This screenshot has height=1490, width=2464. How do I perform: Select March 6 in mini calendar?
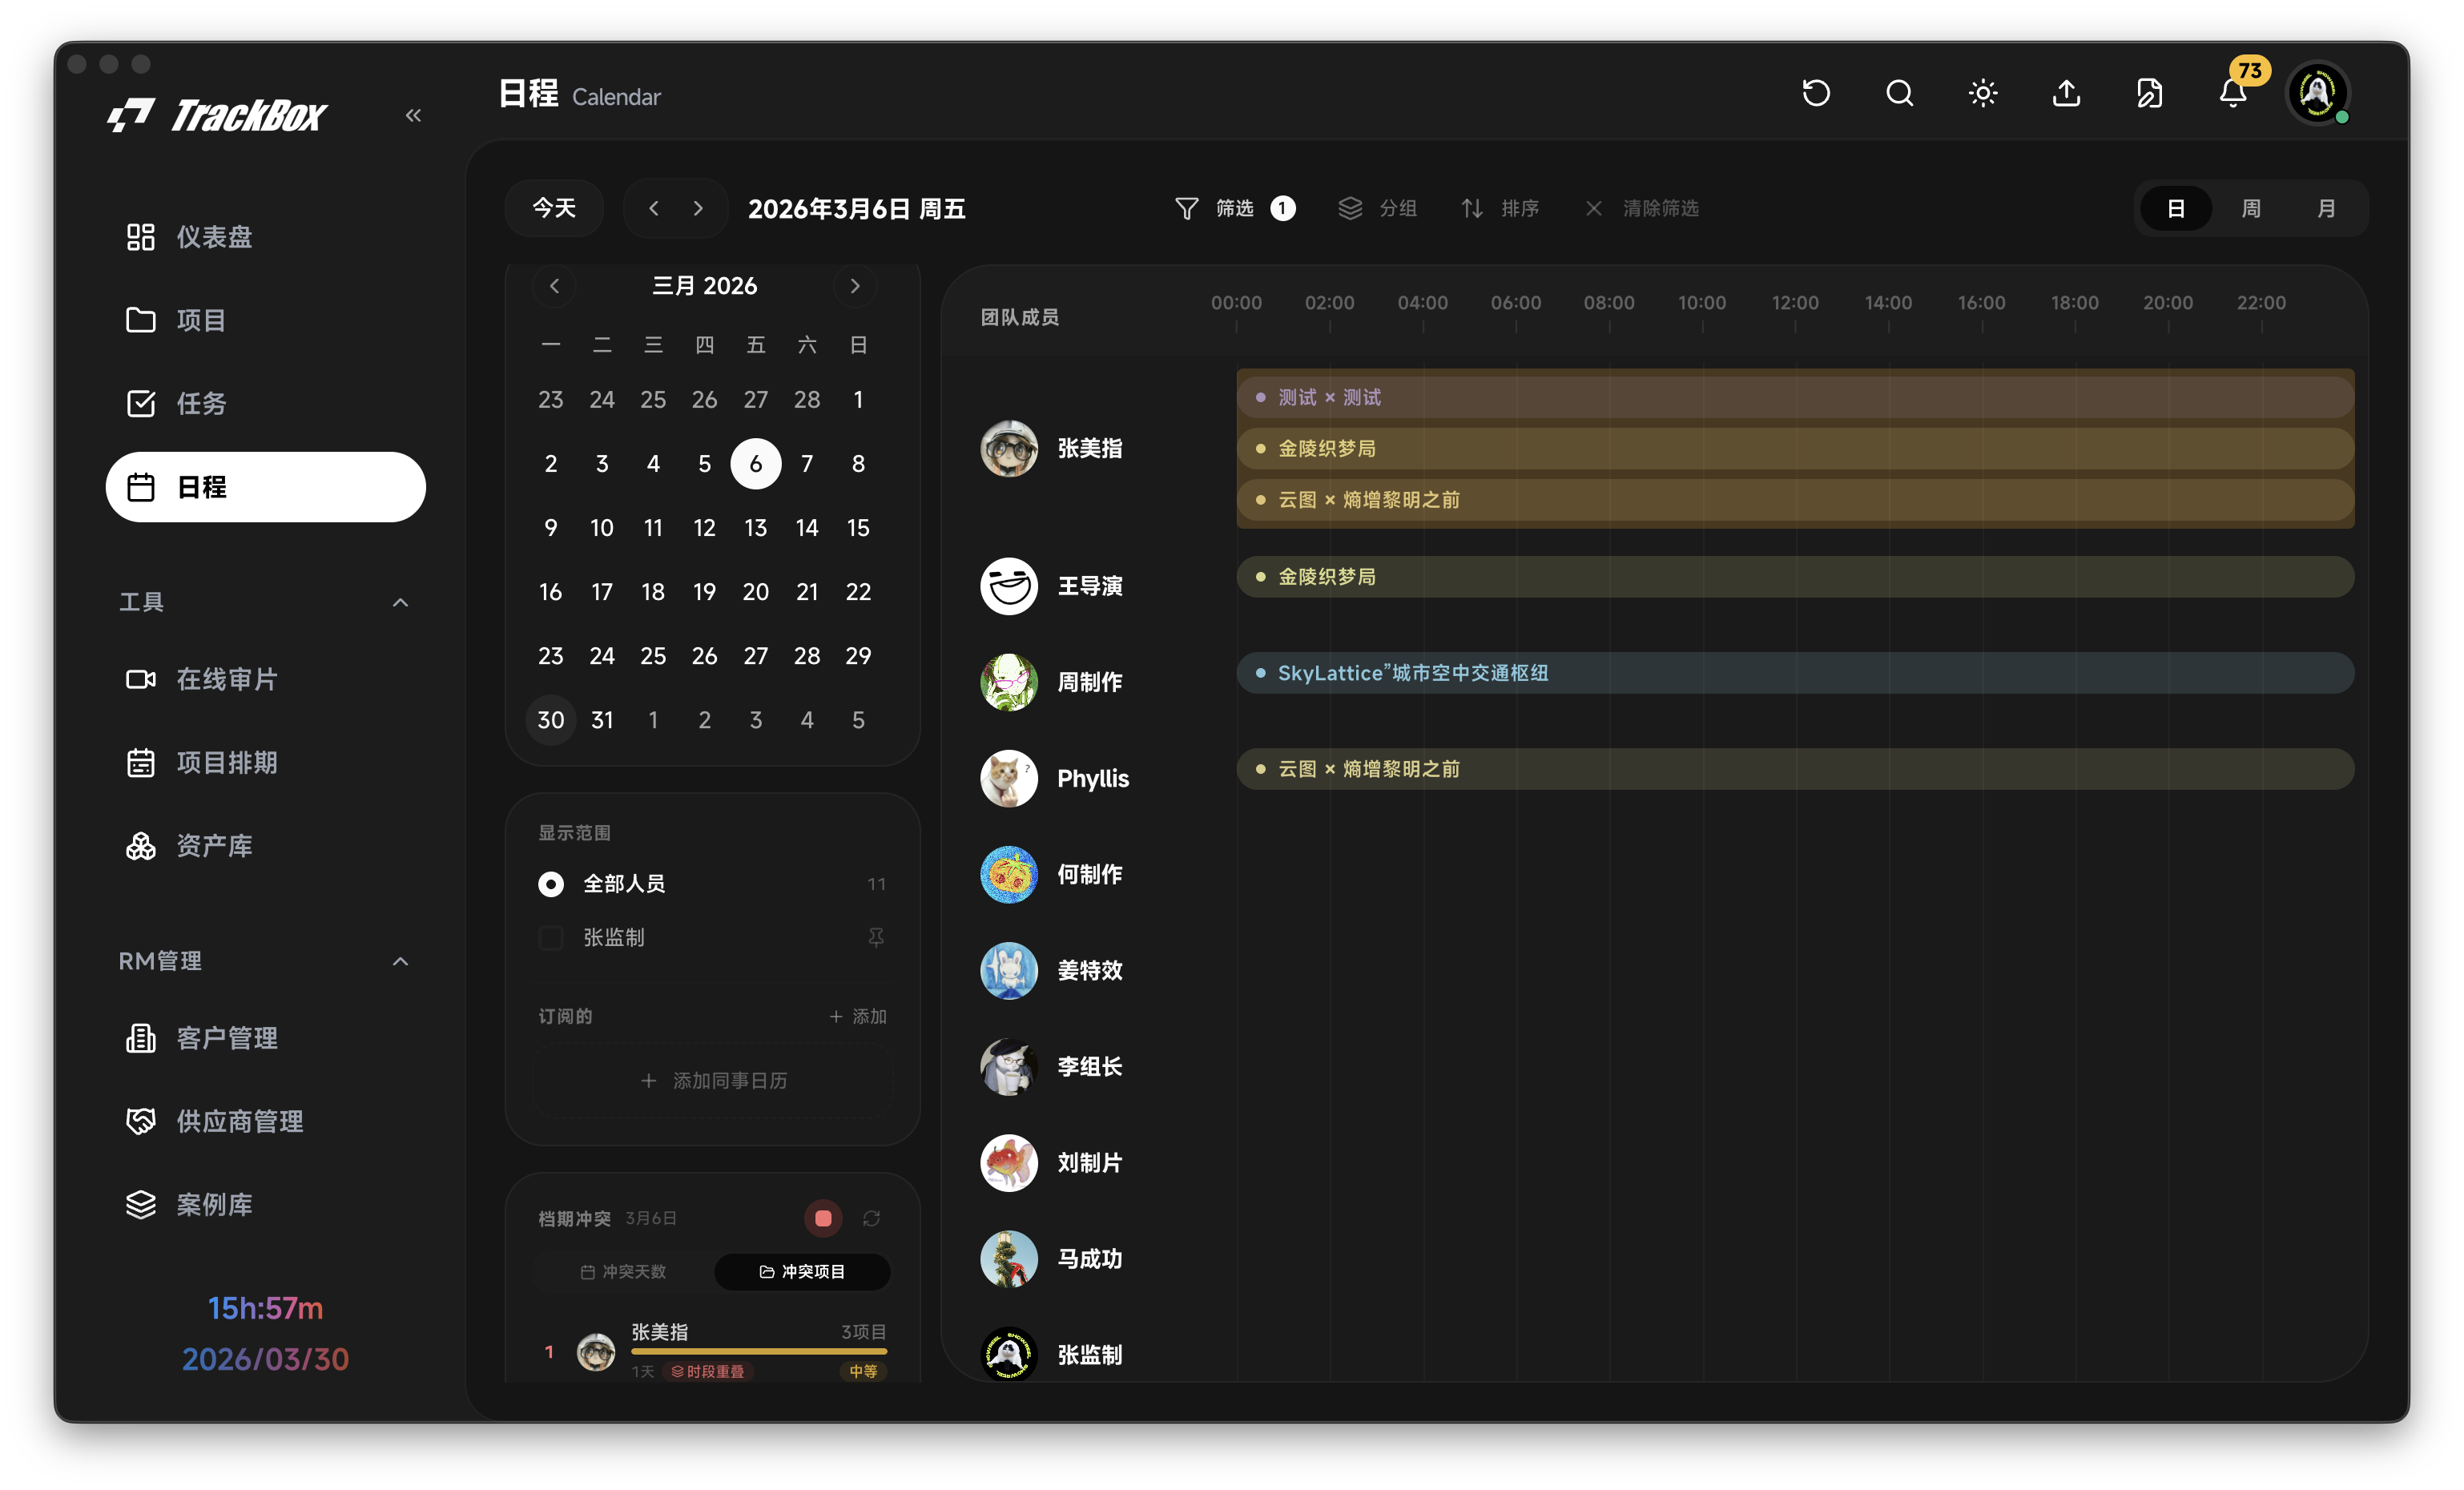[756, 464]
